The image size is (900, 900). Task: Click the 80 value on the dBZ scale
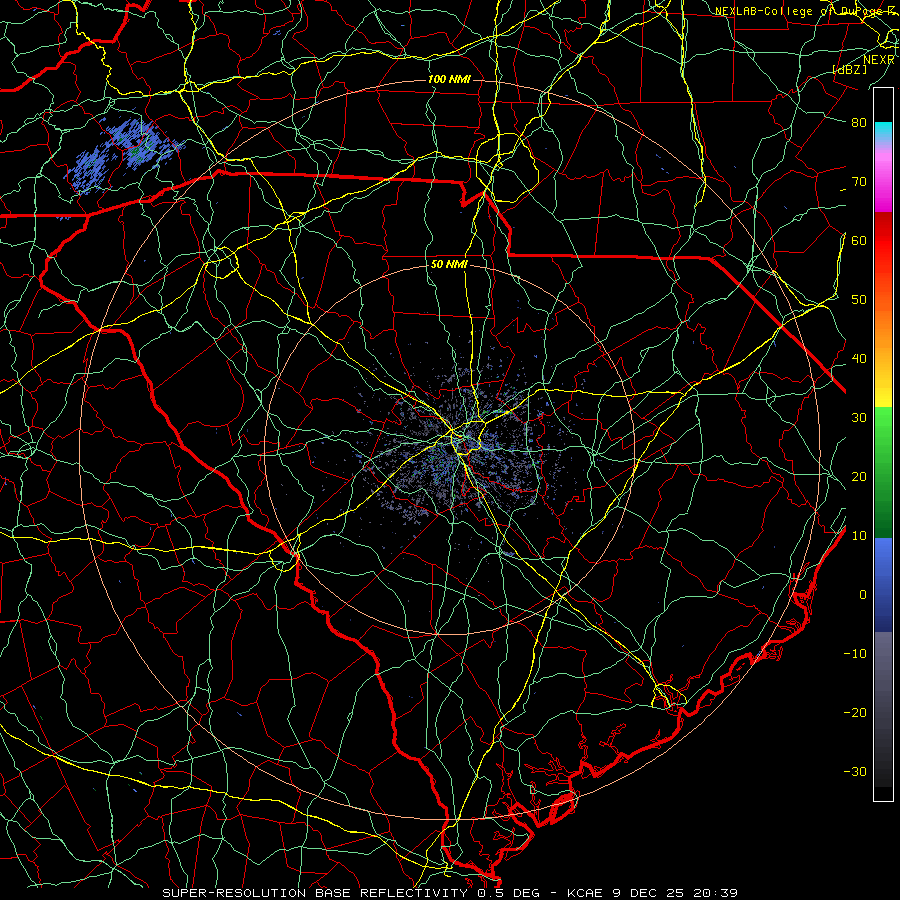pyautogui.click(x=859, y=122)
